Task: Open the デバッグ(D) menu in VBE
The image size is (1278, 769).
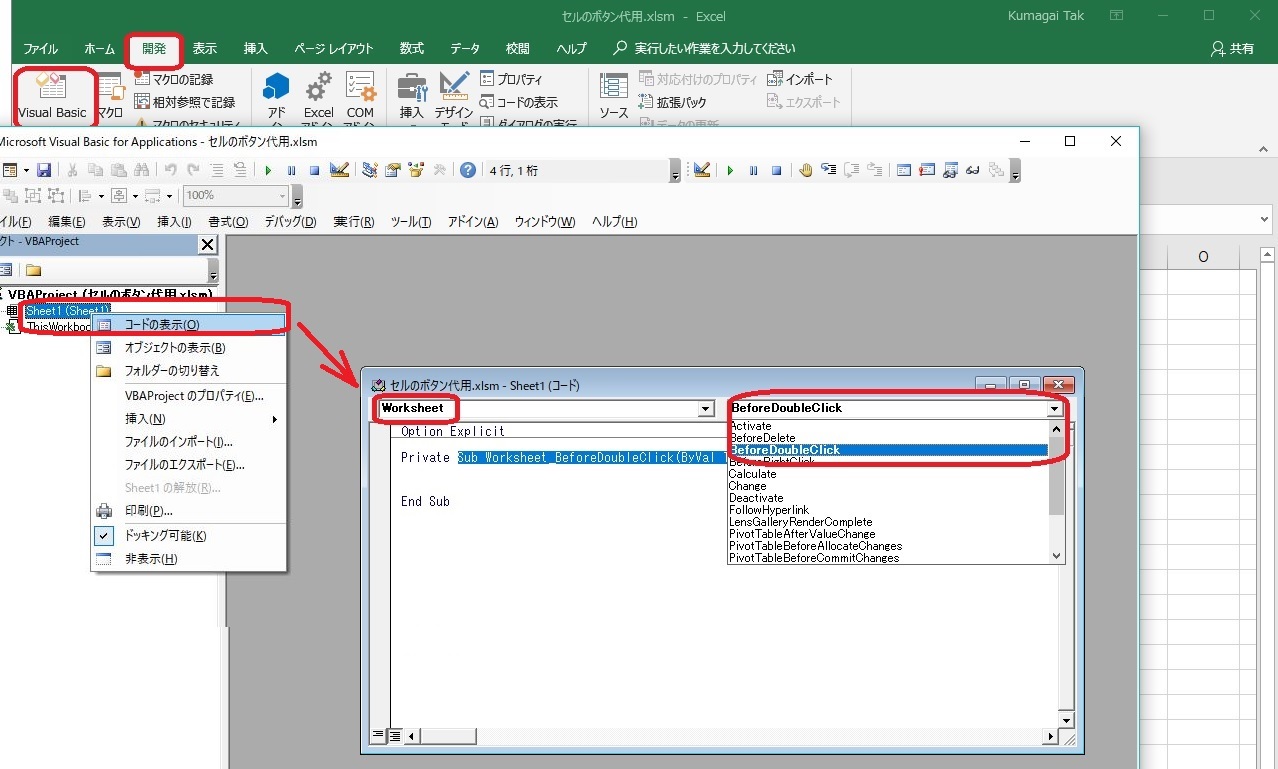Action: click(x=290, y=222)
